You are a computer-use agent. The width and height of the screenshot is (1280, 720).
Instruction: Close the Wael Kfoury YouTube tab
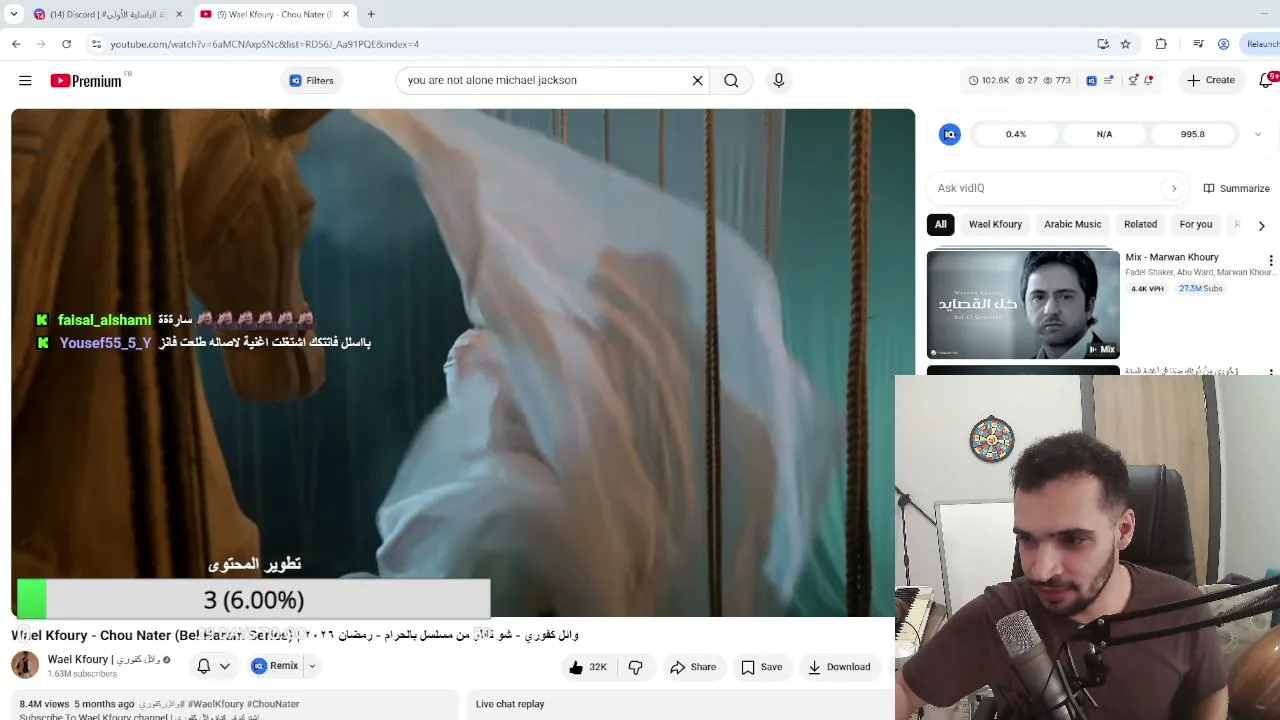pos(345,14)
